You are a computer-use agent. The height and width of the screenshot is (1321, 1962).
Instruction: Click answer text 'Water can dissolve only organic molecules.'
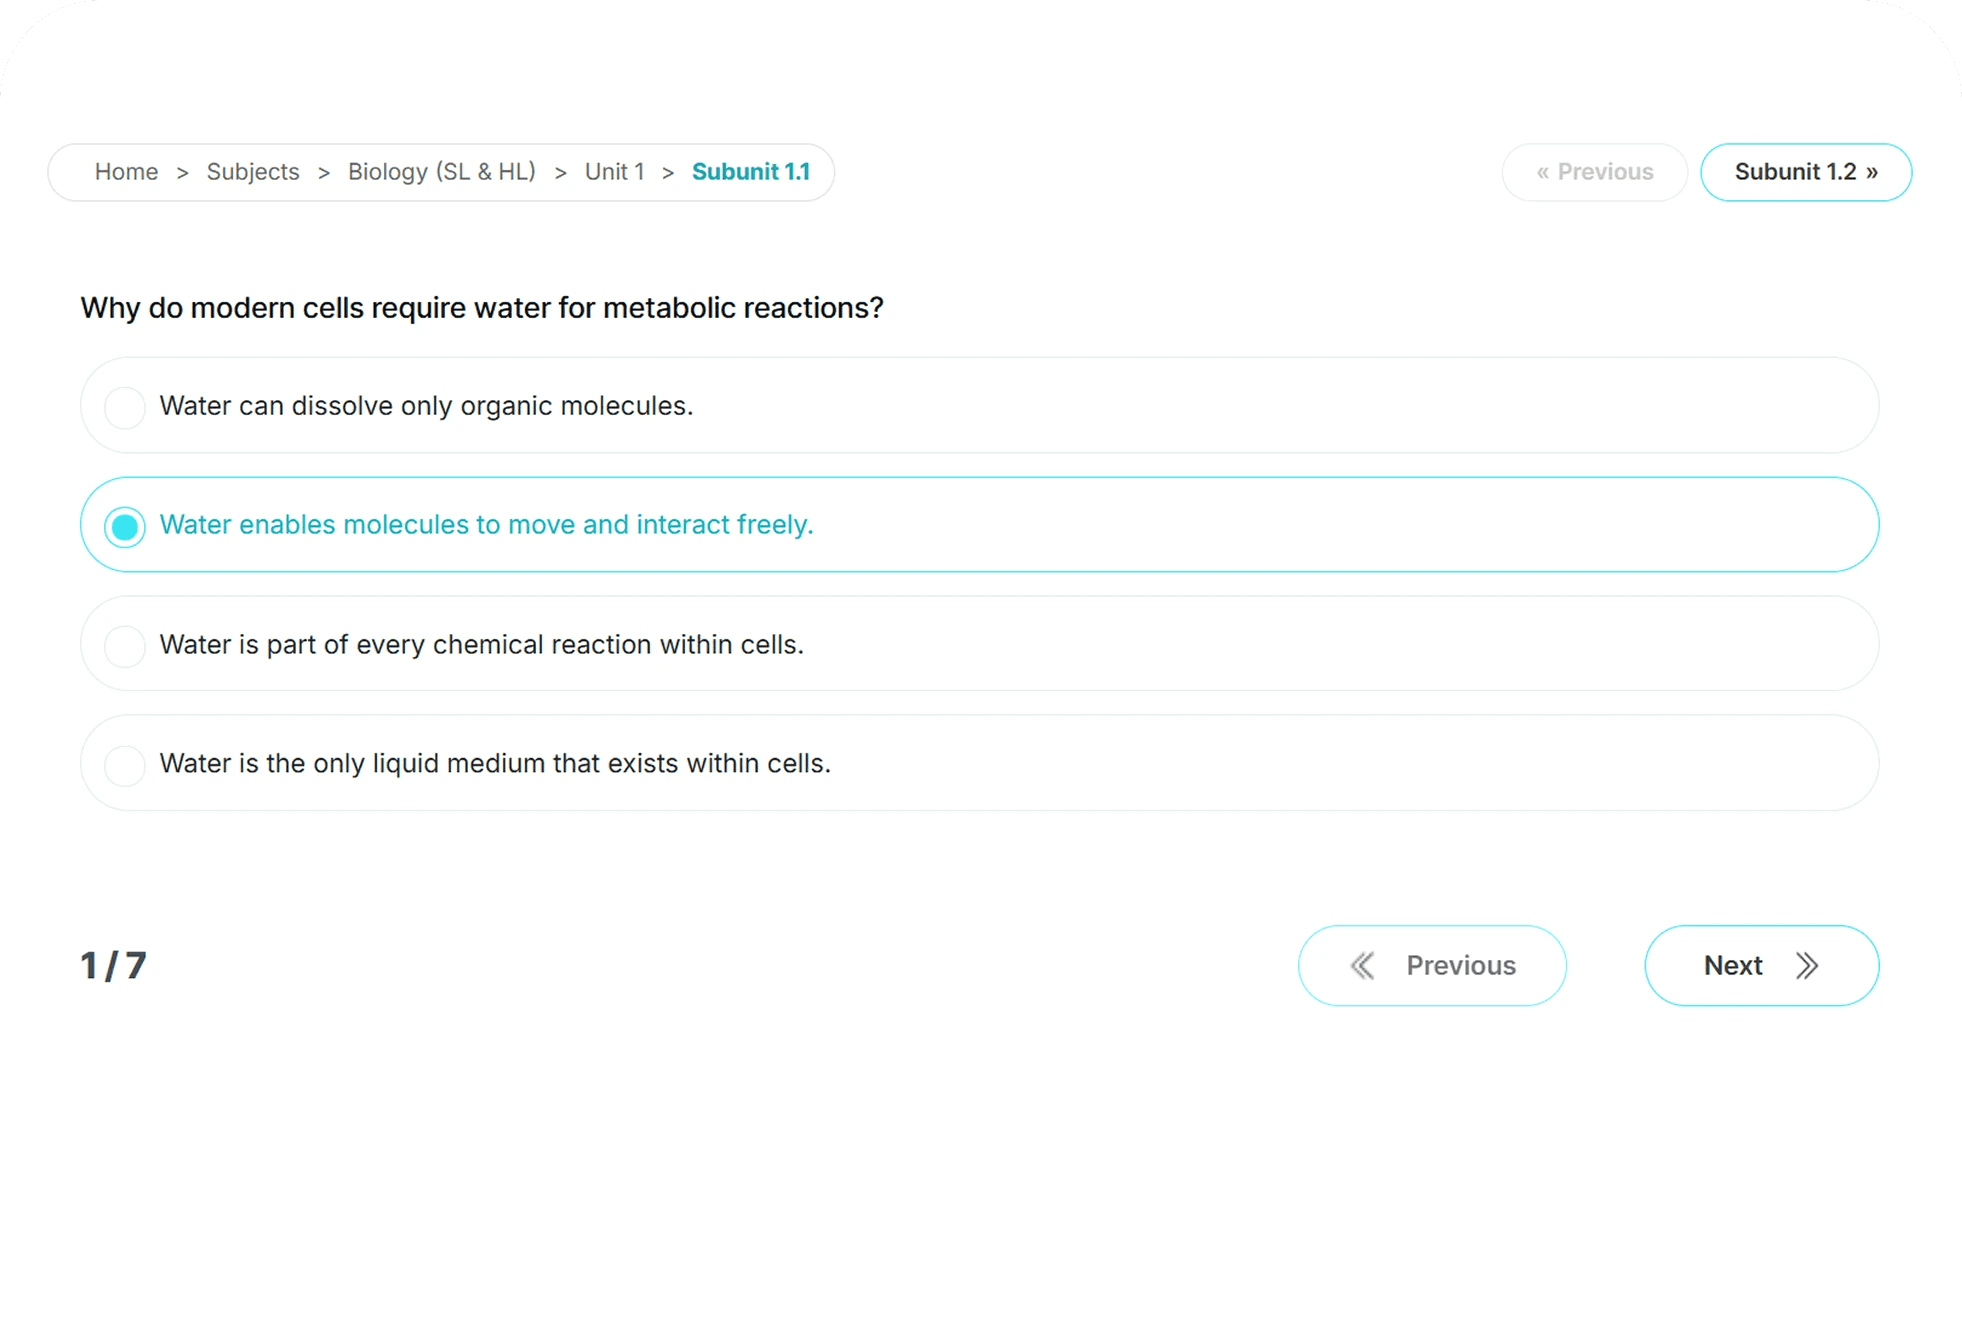click(426, 406)
